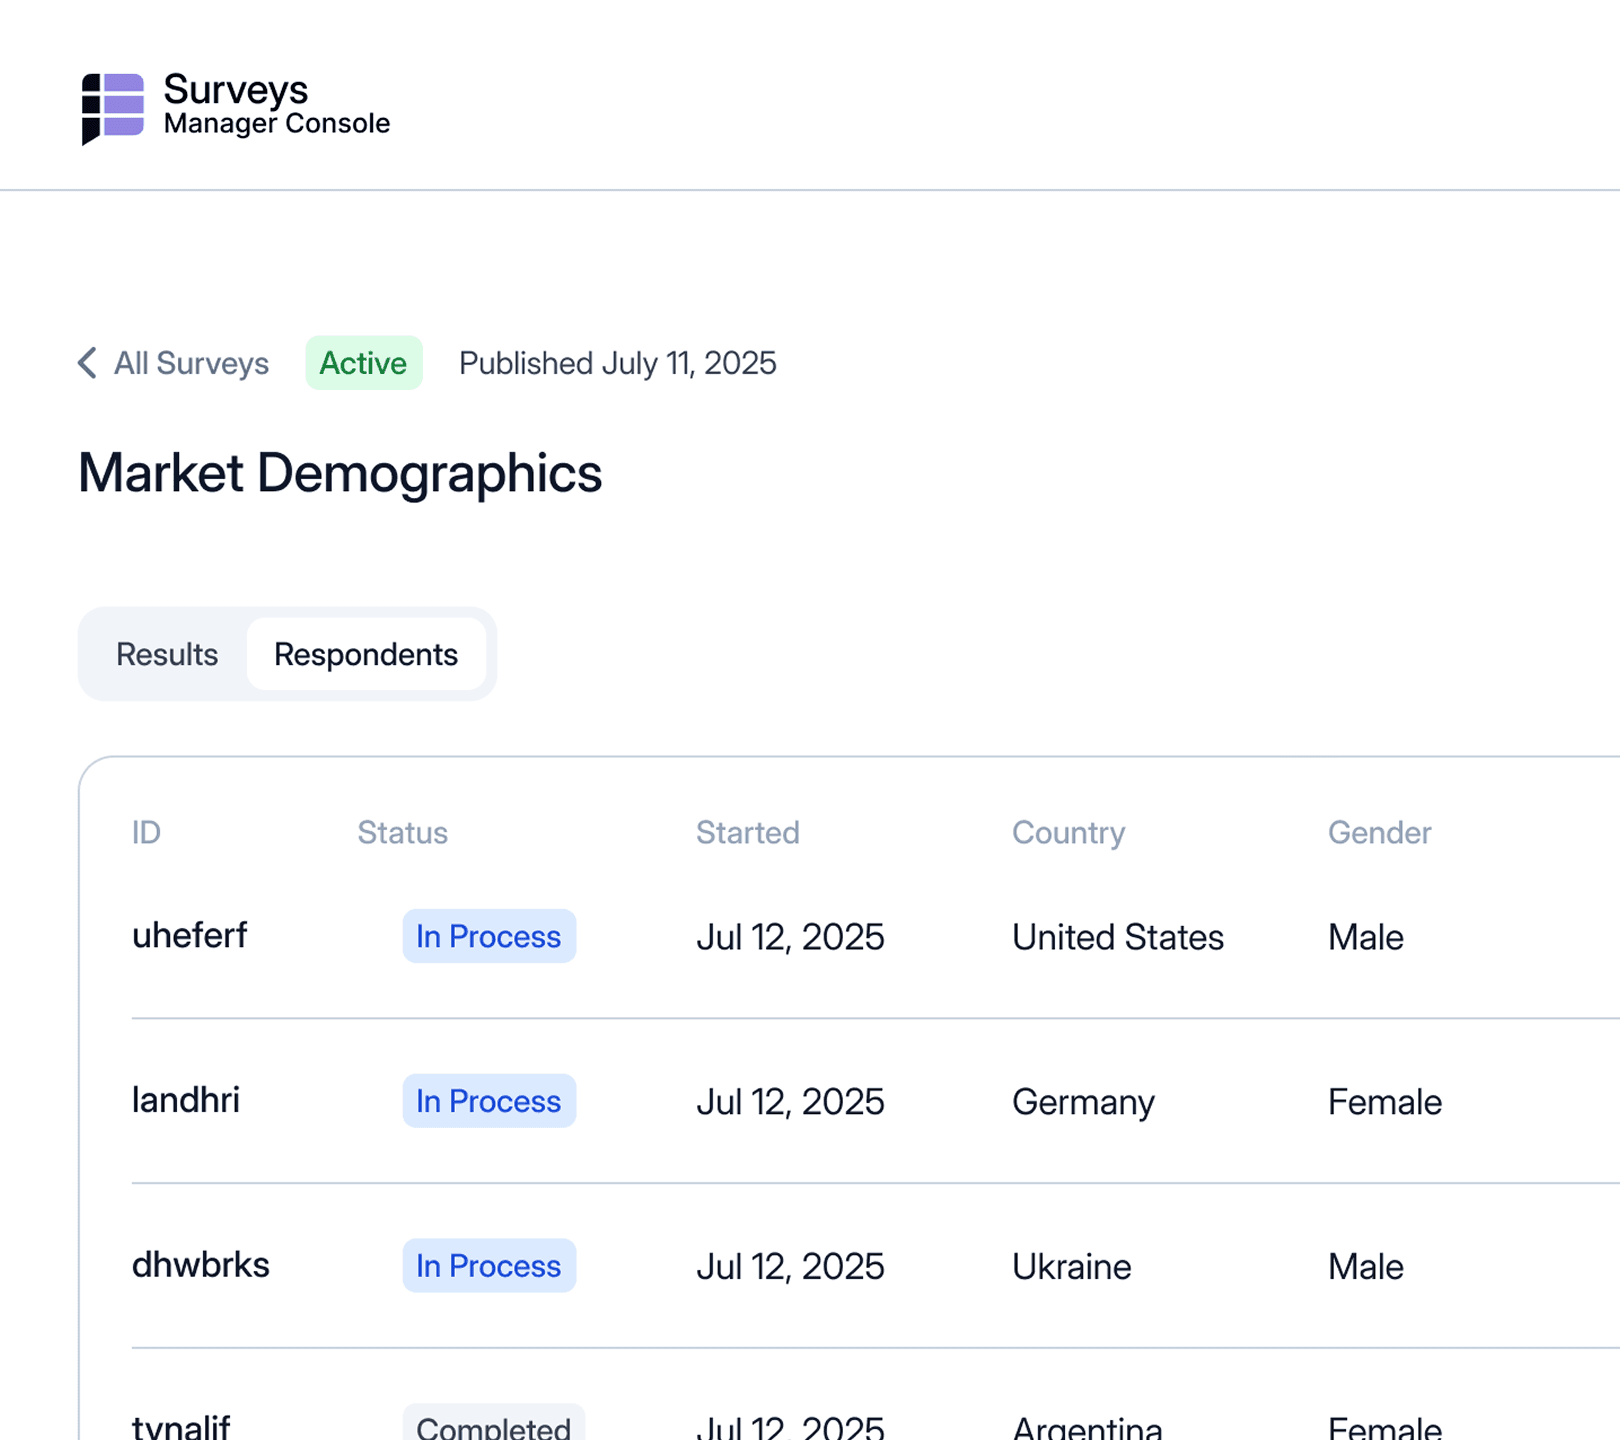
Task: Sort by the Country column header
Action: pos(1068,832)
